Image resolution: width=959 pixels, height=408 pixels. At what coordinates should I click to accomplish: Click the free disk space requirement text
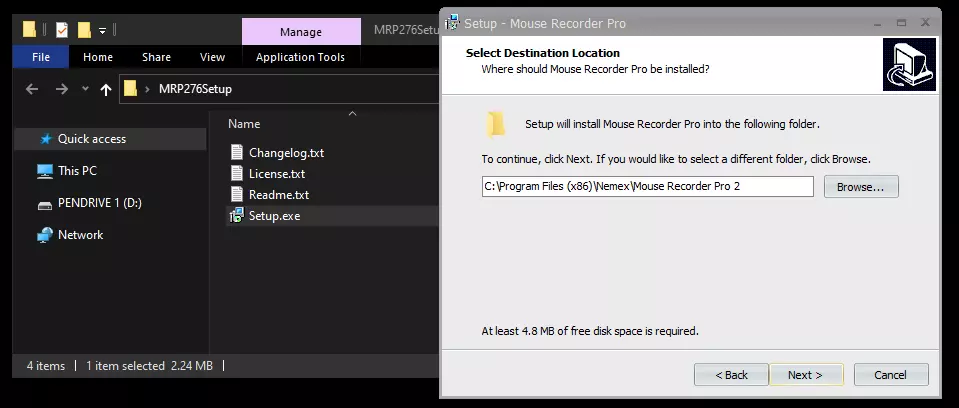(590, 331)
